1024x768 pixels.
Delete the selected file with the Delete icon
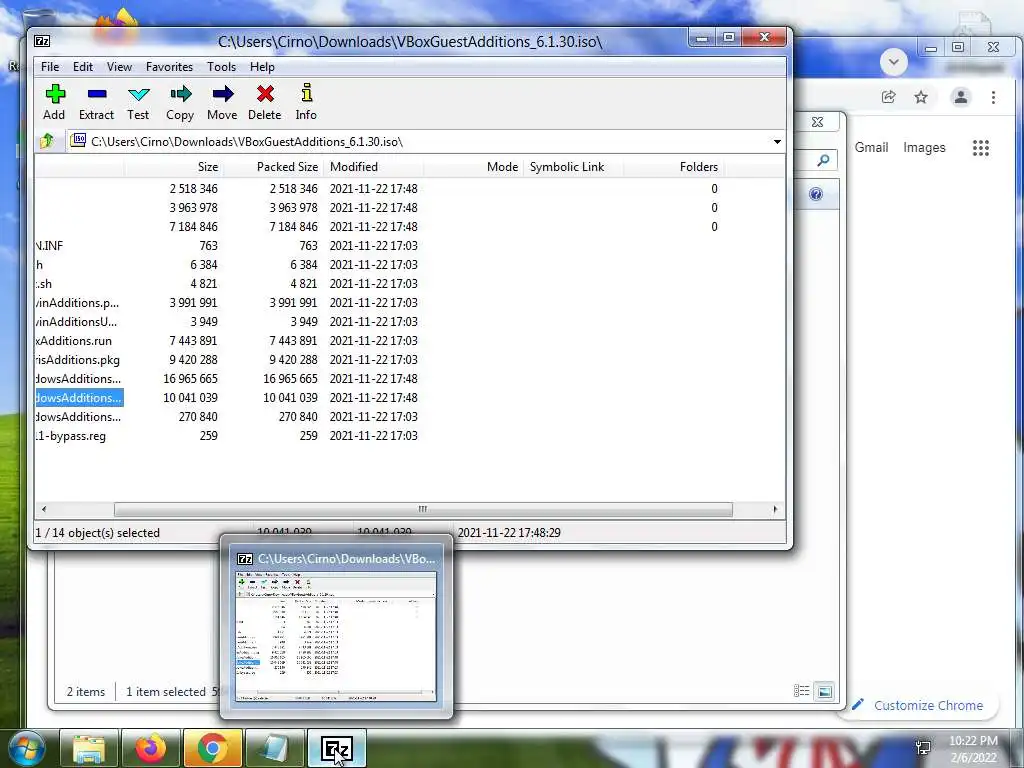point(264,103)
